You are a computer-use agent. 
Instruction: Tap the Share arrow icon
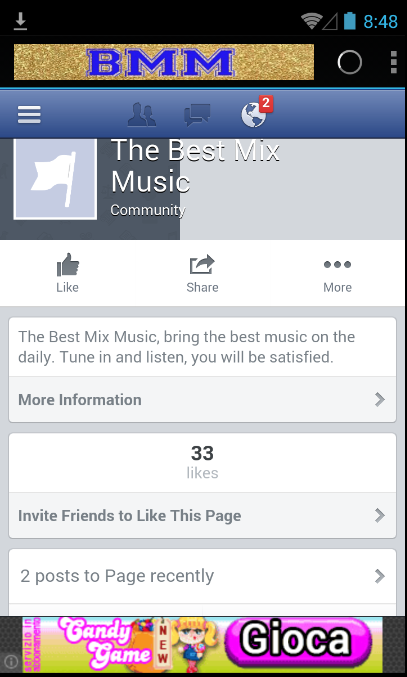click(x=202, y=265)
